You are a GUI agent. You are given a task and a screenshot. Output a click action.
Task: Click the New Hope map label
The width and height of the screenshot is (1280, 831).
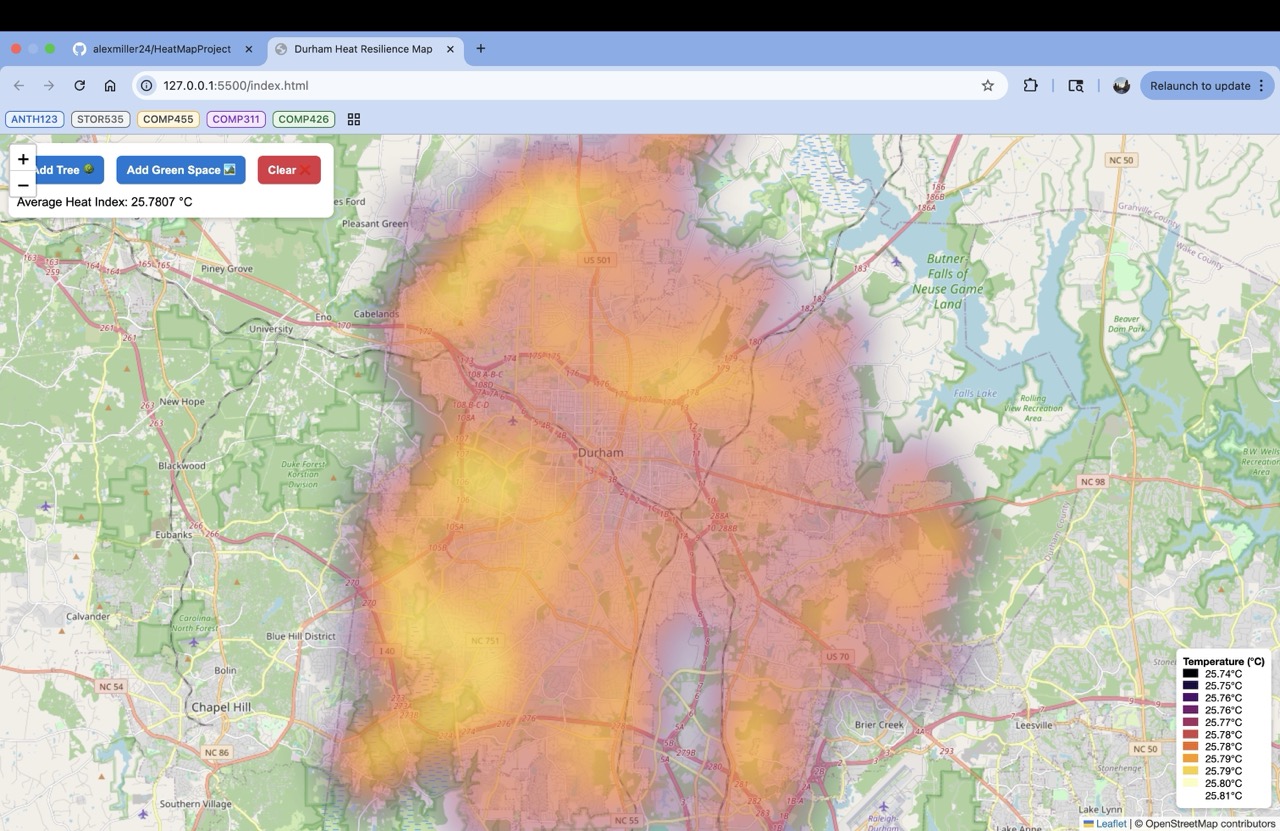[182, 402]
